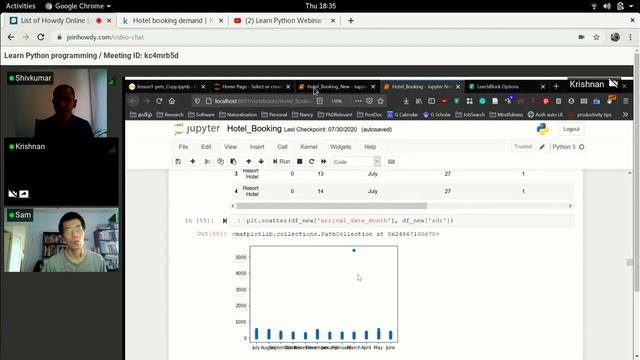Click Firefox home icon in shared screen
640x360 pixels.
(x=172, y=101)
